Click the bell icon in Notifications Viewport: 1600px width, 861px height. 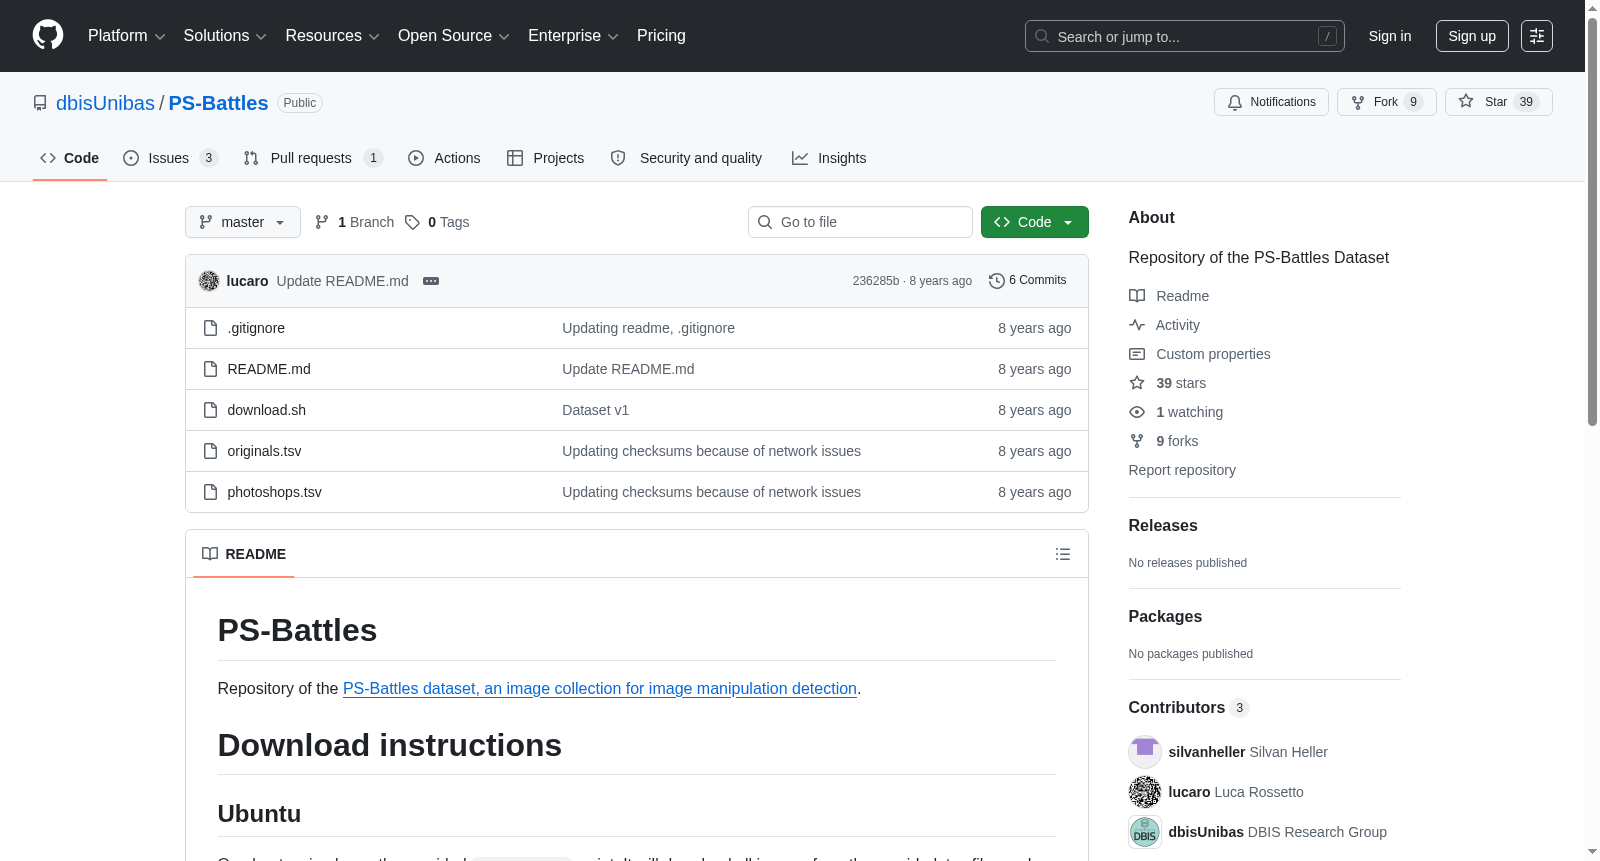(x=1235, y=102)
